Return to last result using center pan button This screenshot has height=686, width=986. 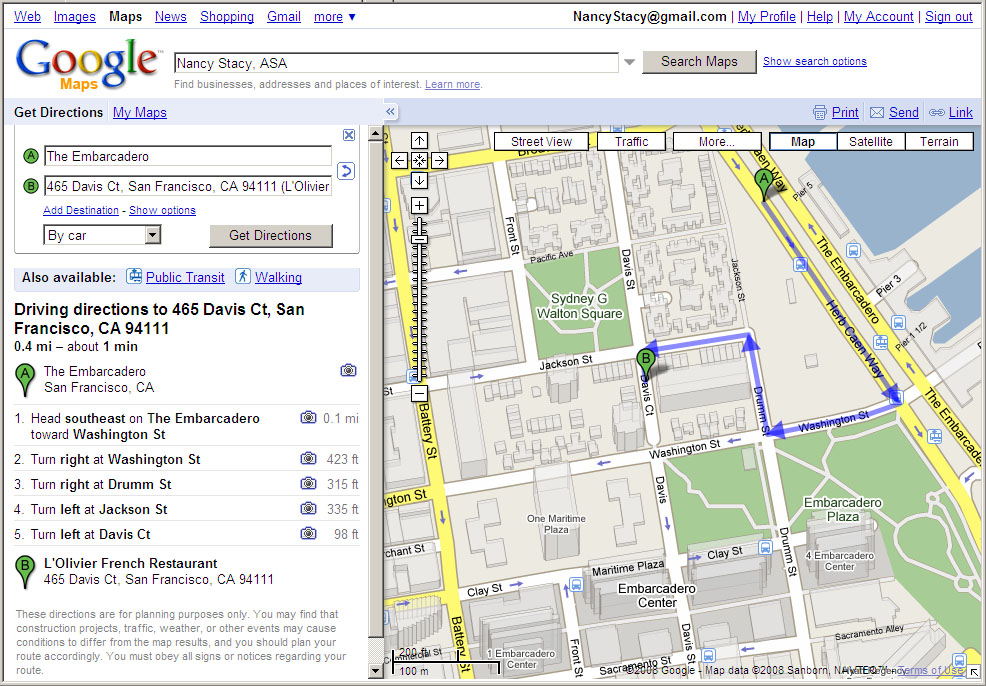coord(419,160)
